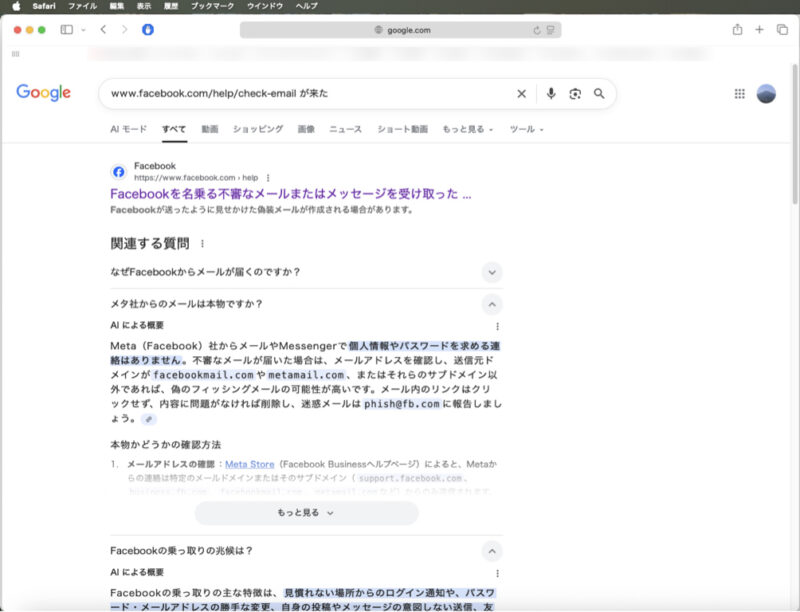Open the ウインドウ menu
The width and height of the screenshot is (800, 612).
(265, 6)
